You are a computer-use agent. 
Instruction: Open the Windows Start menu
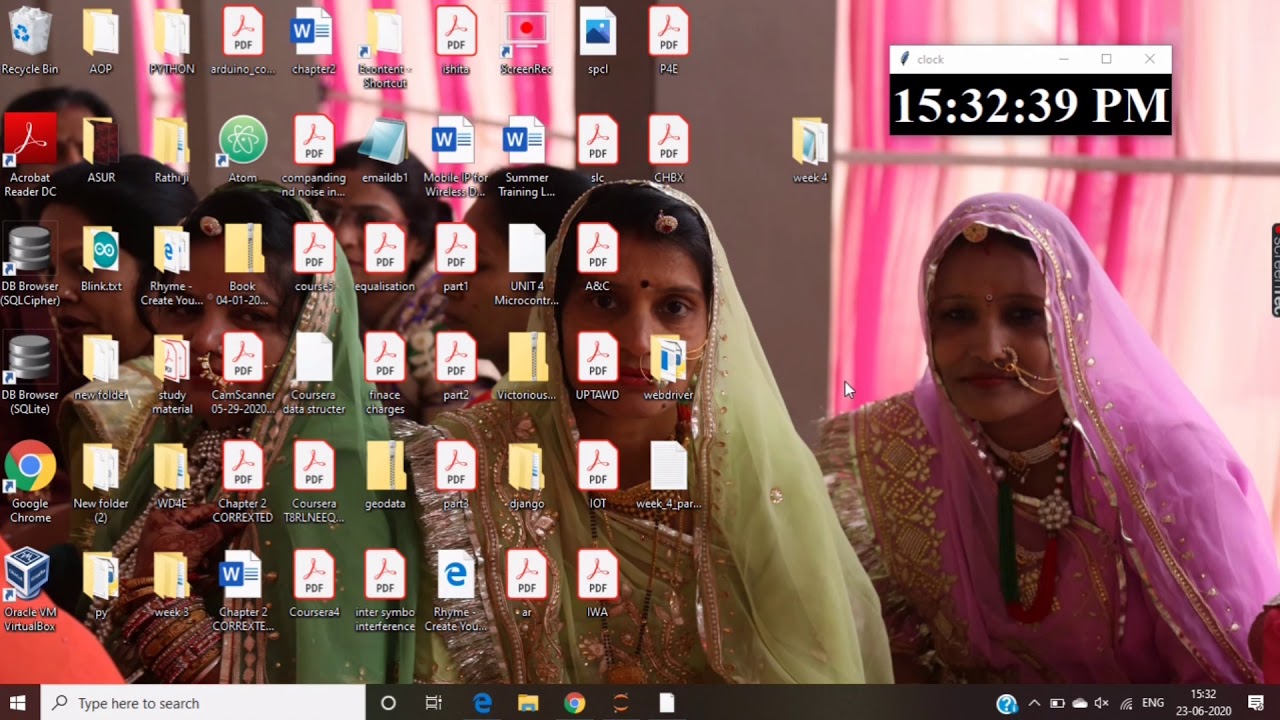18,703
